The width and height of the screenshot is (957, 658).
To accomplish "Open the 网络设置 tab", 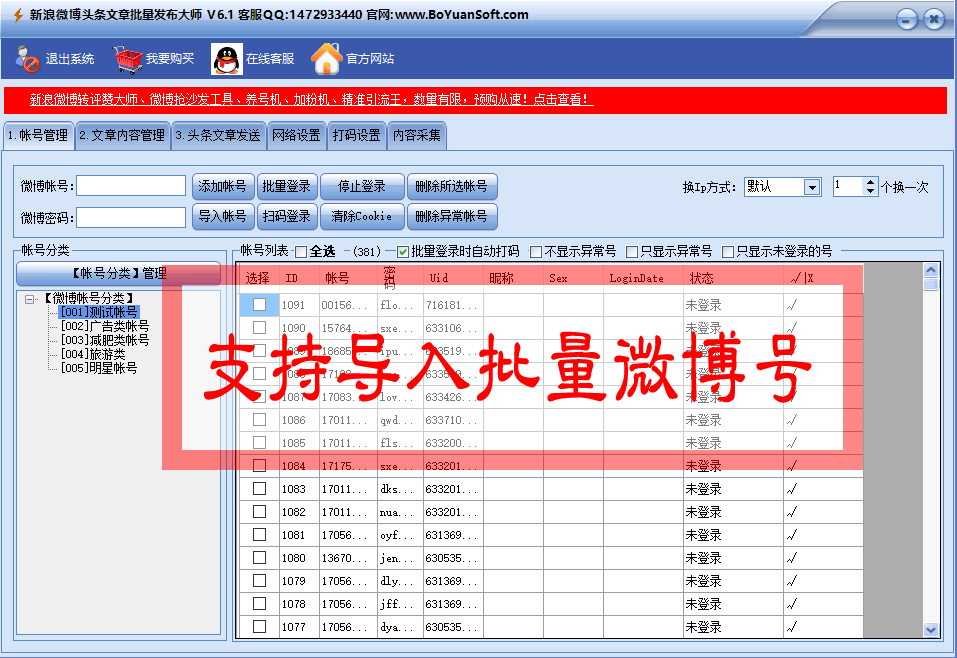I will pos(297,136).
